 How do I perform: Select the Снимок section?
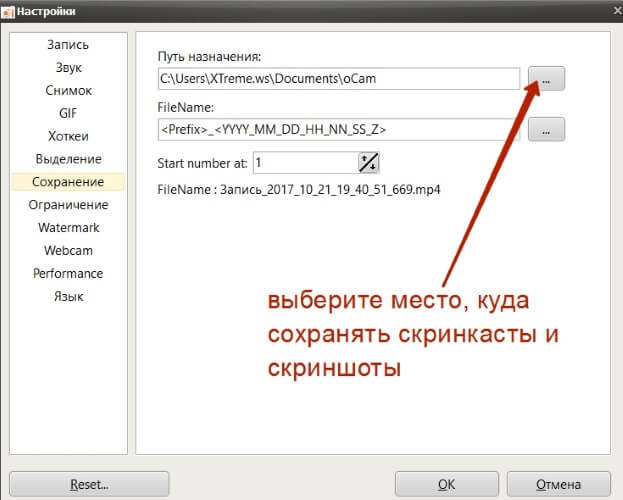tap(68, 91)
